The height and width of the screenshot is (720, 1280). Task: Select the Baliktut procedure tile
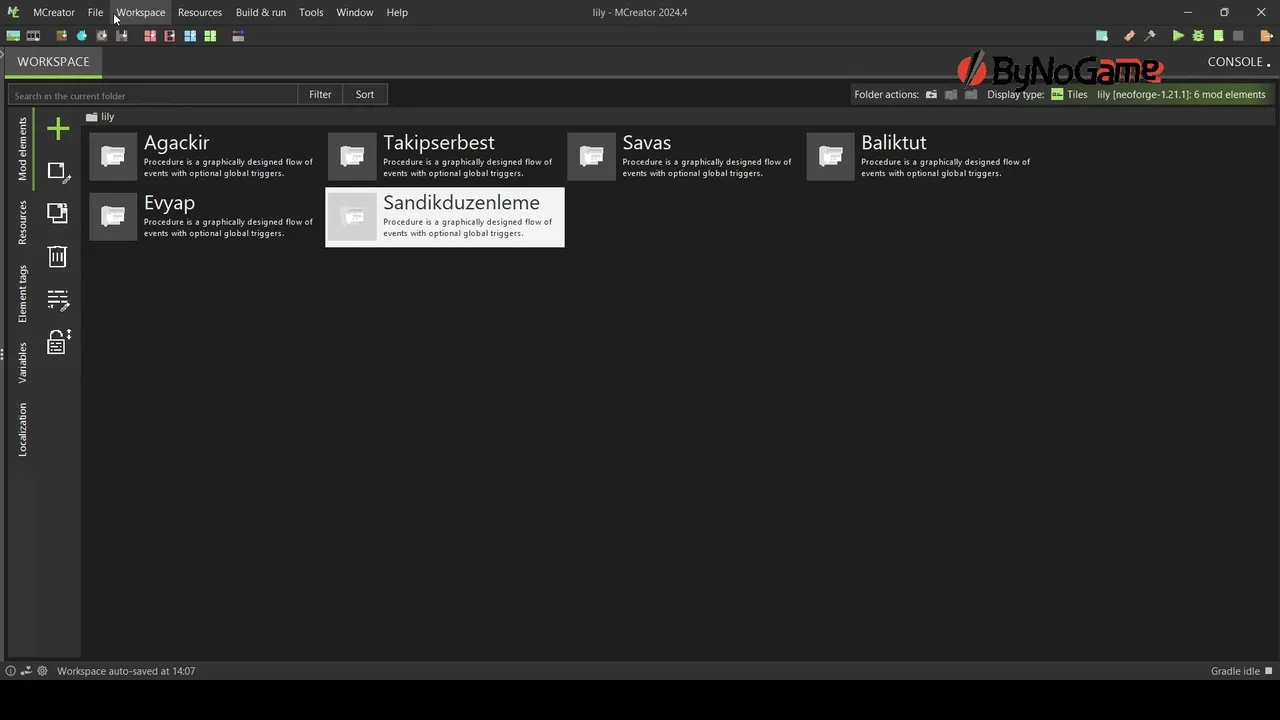click(x=923, y=157)
